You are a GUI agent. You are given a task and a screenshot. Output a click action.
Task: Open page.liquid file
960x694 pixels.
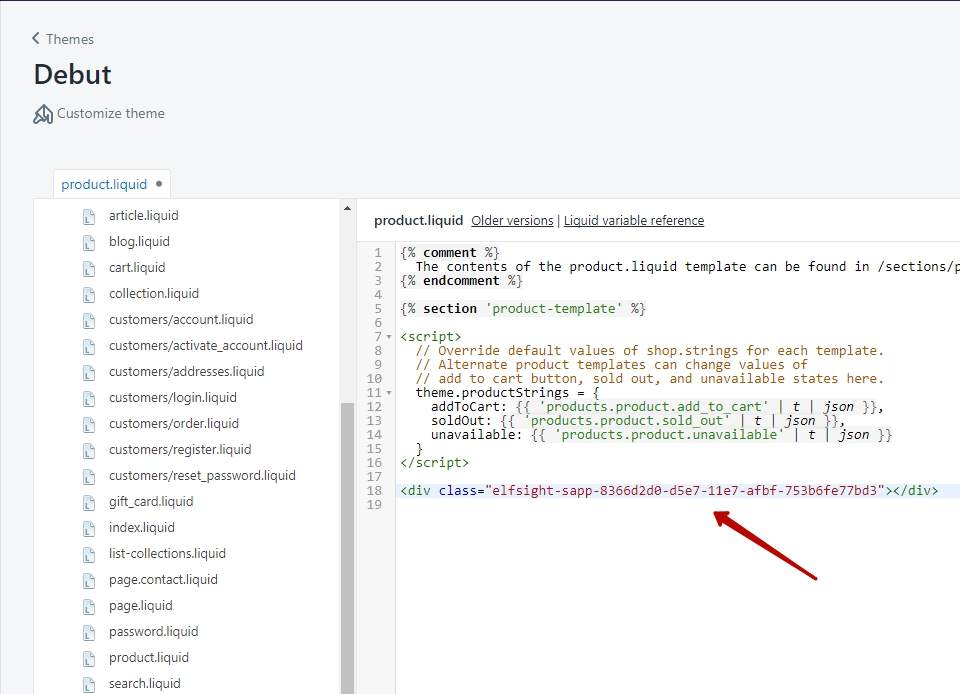[141, 606]
